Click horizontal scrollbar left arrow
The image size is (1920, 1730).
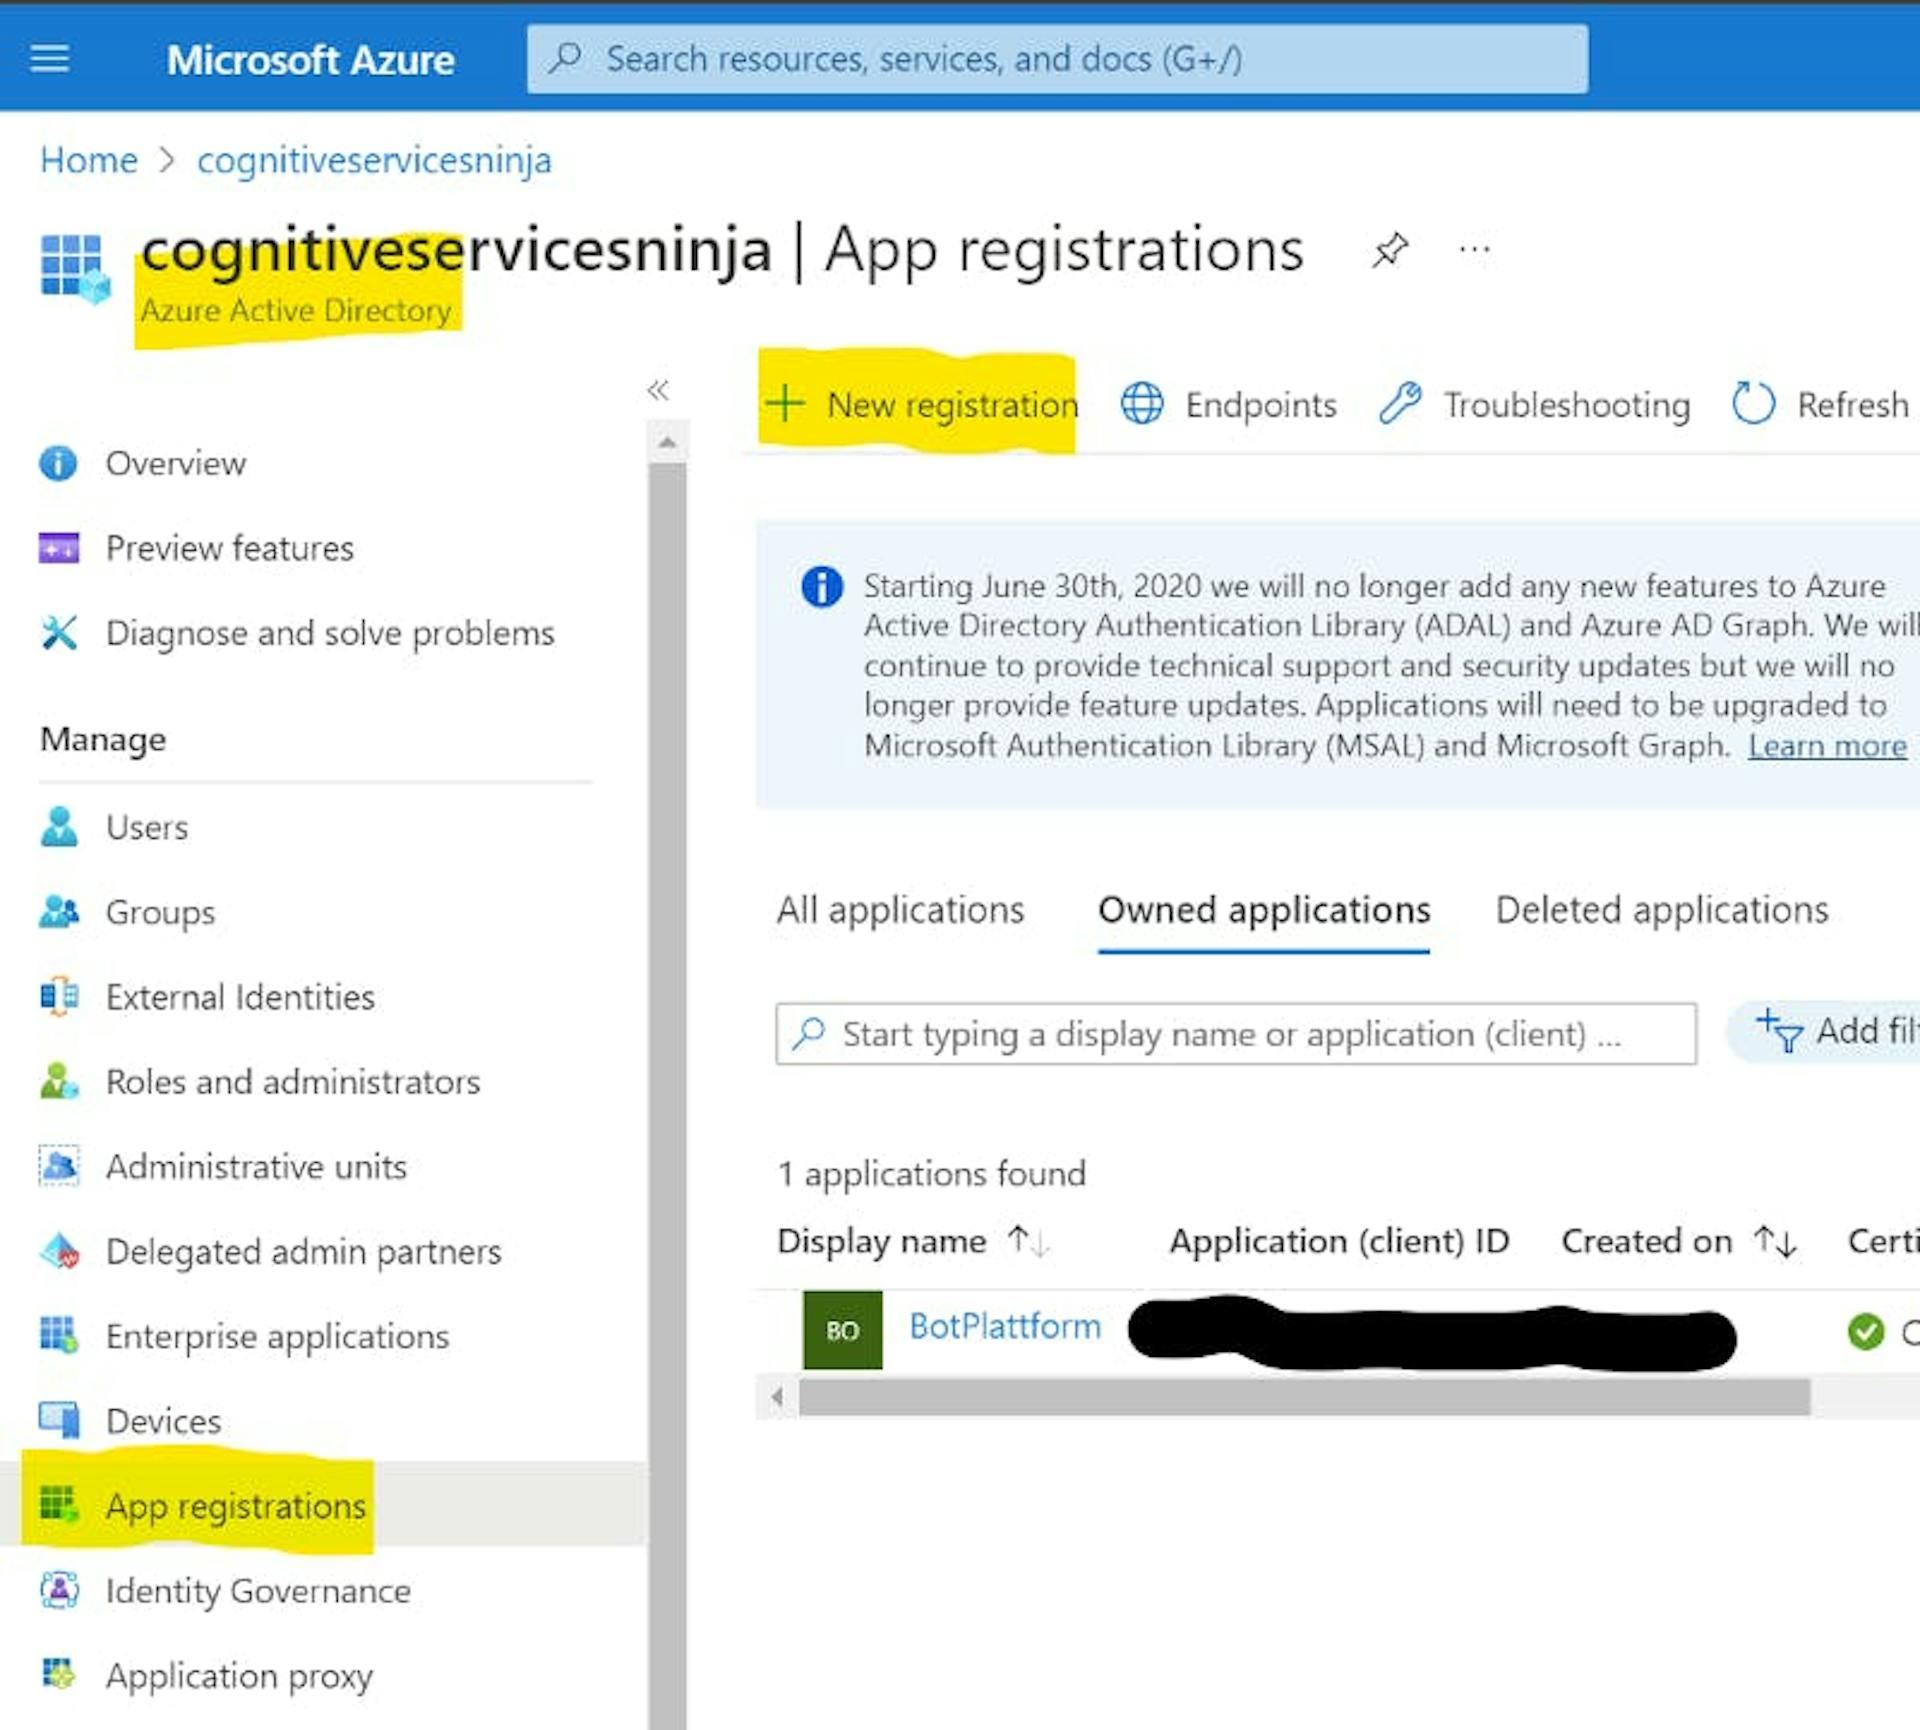tap(777, 1397)
